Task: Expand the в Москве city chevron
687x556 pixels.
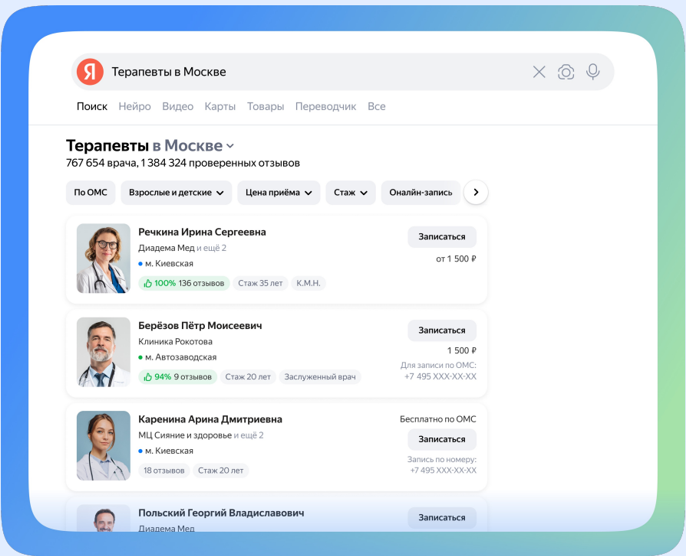Action: [x=230, y=146]
